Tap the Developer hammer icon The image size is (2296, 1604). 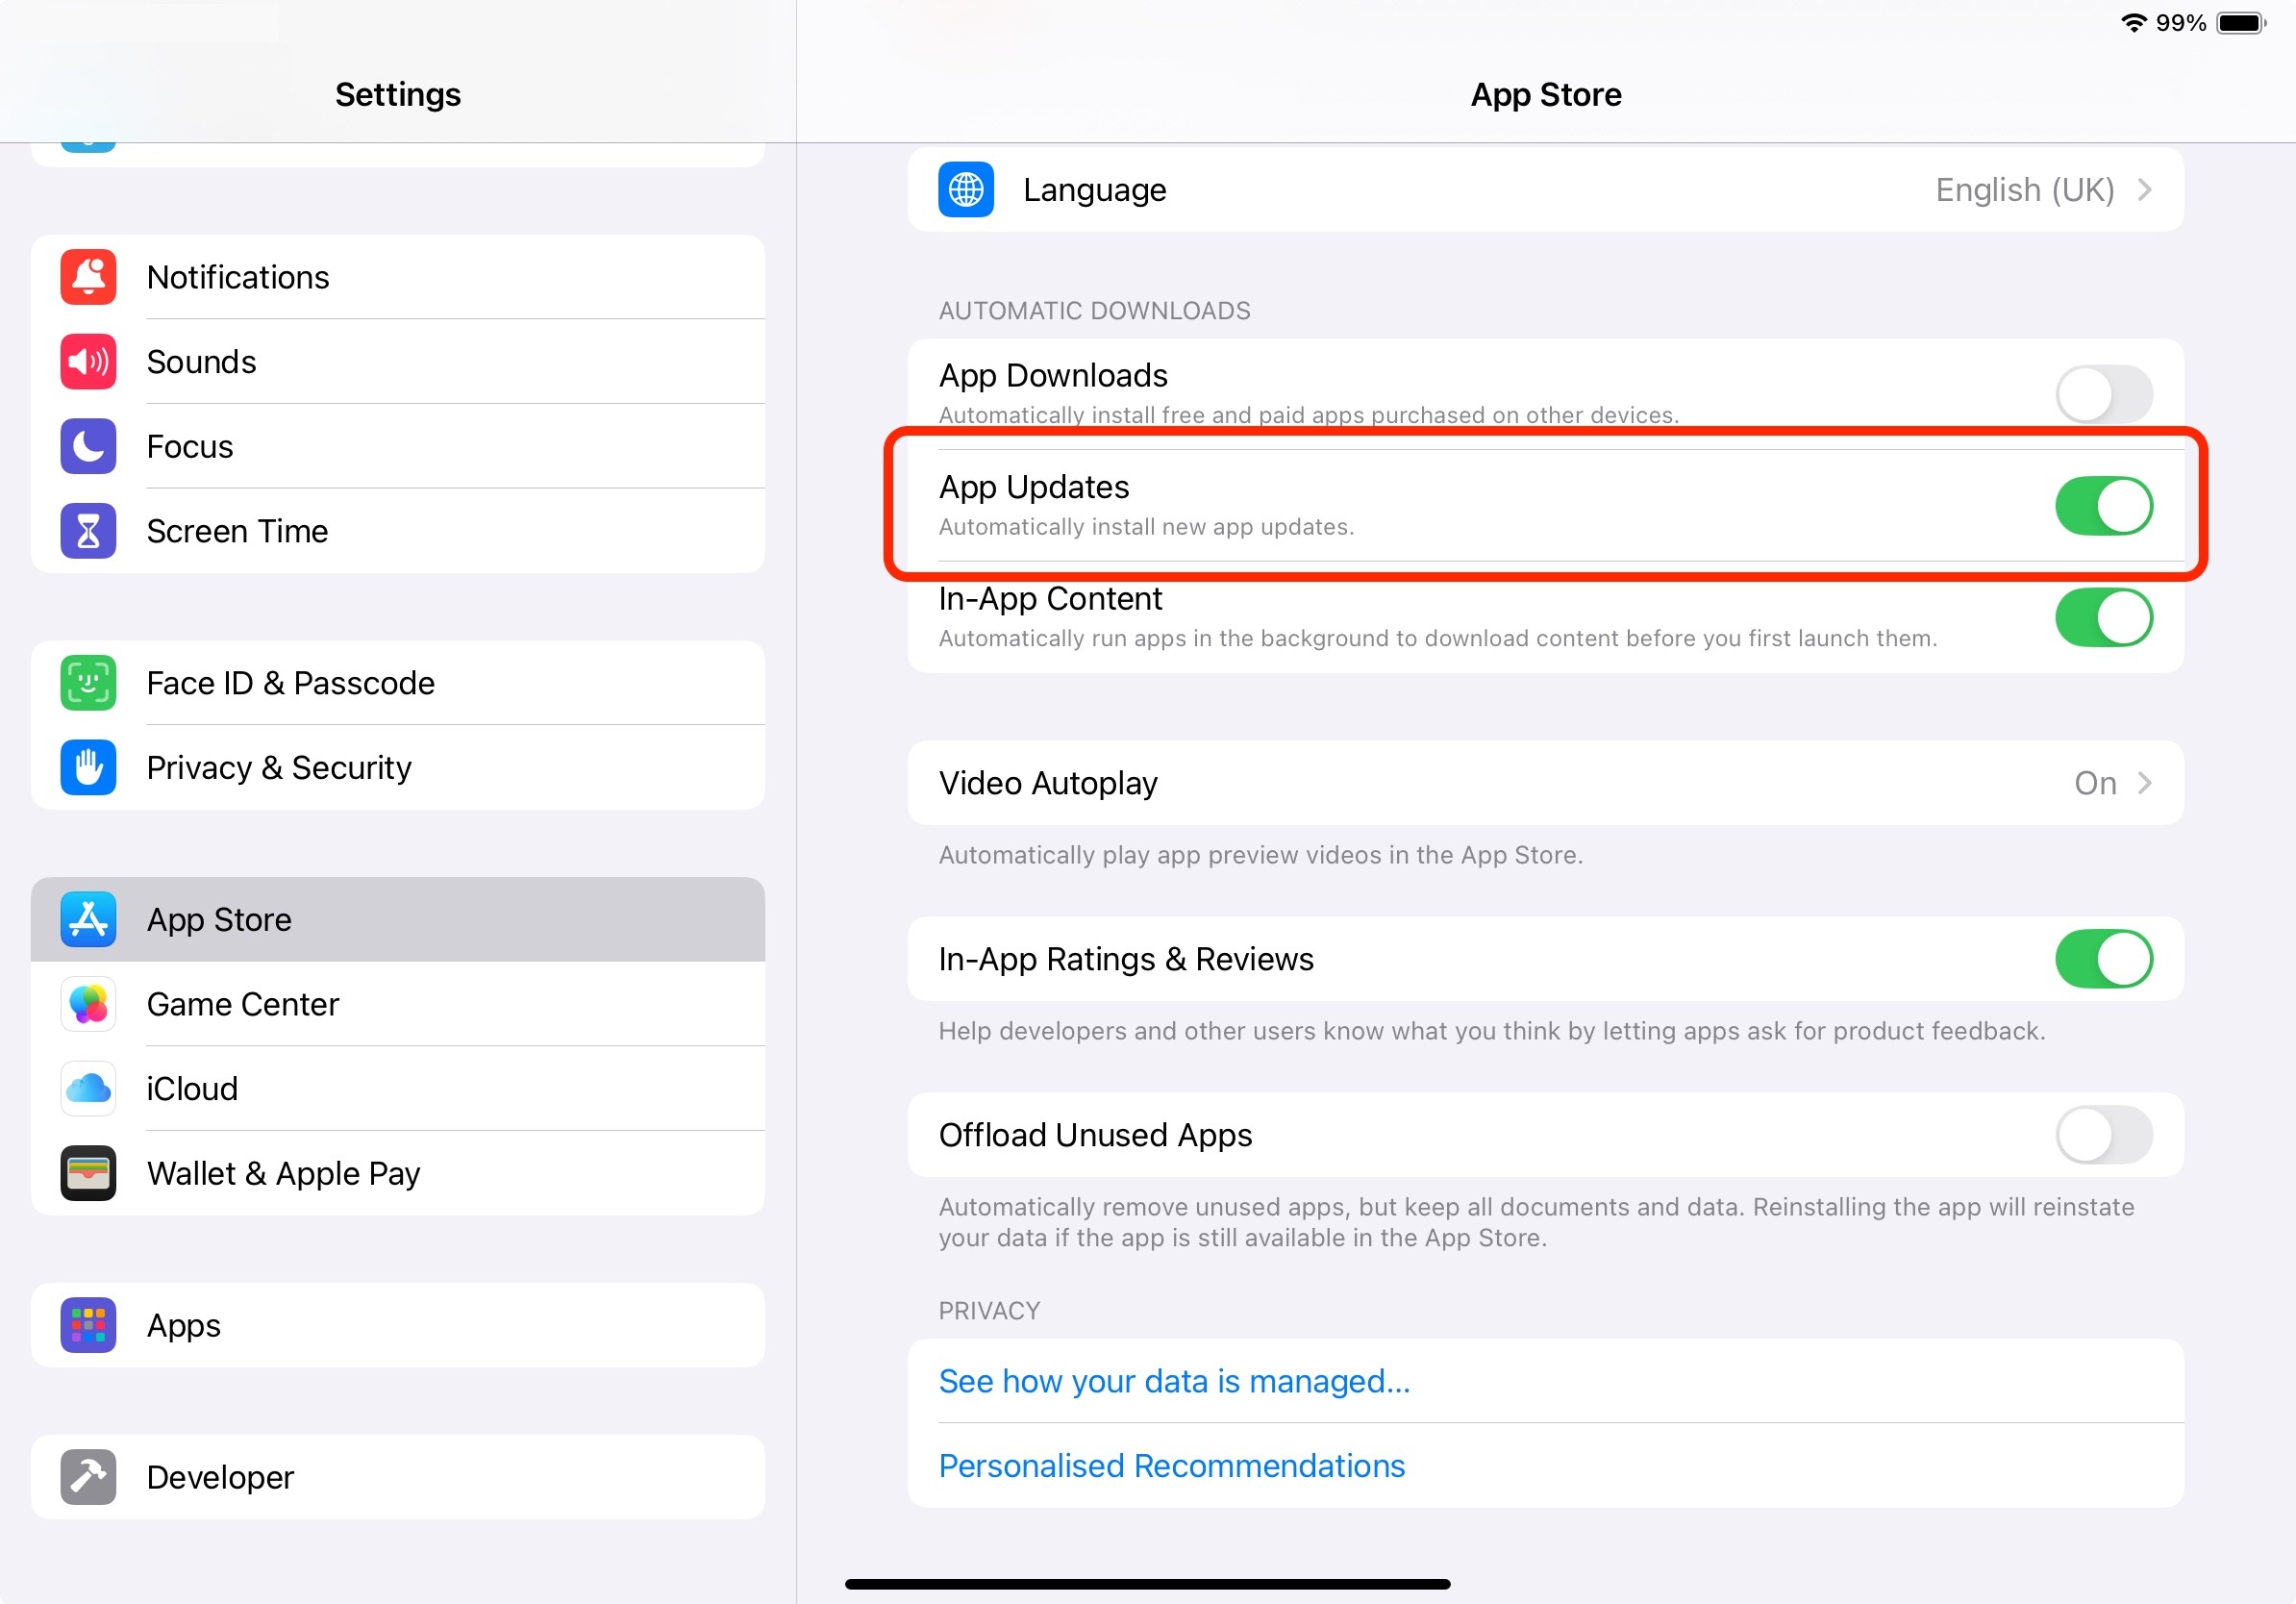pos(88,1477)
